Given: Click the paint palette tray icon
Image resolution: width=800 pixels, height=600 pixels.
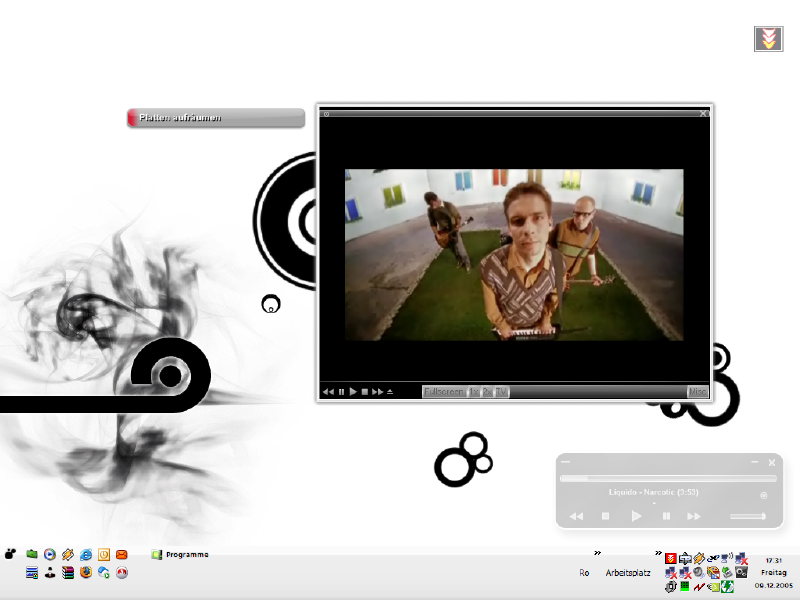Looking at the screenshot, I should (x=713, y=572).
